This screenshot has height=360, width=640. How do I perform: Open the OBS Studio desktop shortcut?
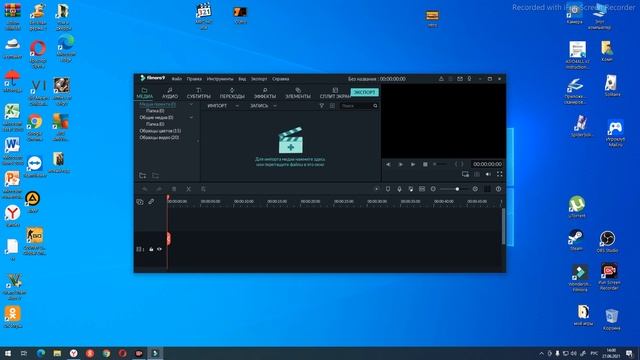[x=607, y=242]
